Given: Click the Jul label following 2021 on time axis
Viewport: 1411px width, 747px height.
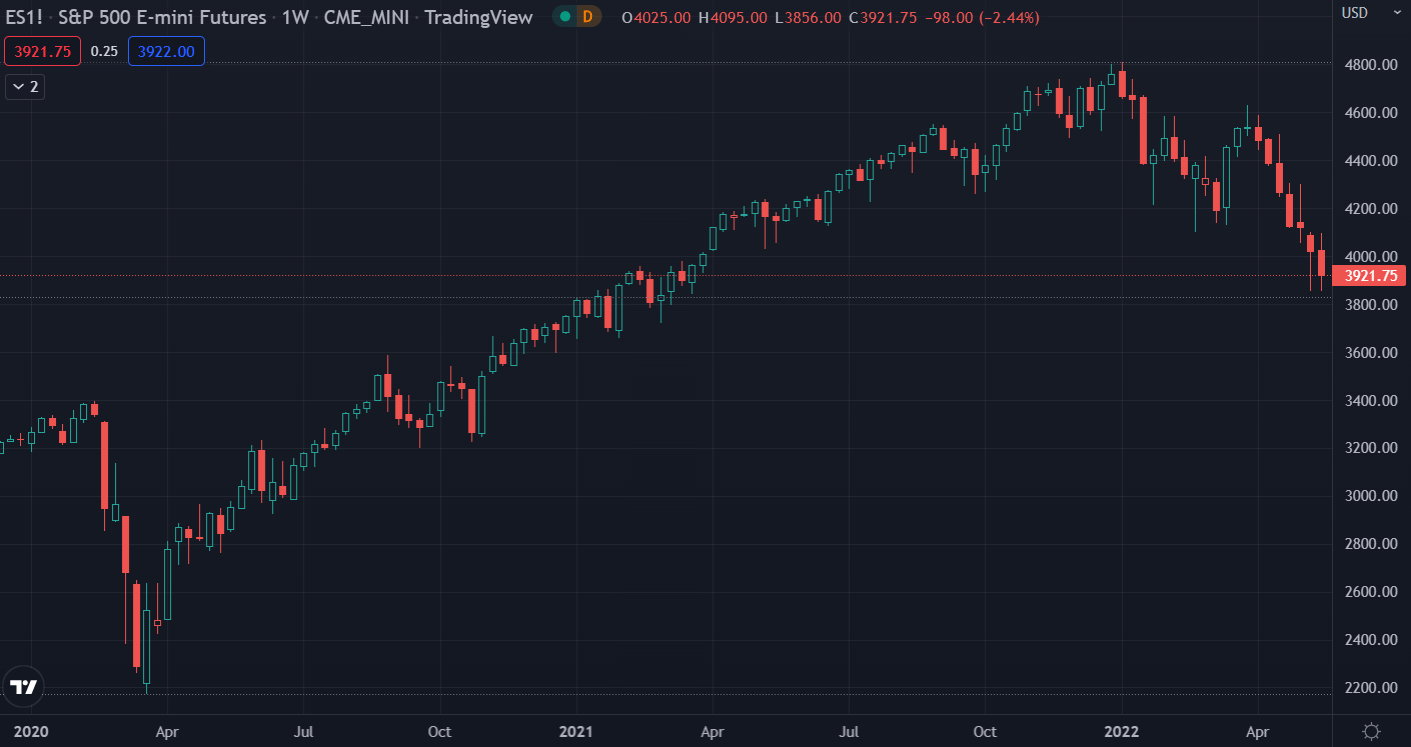Looking at the screenshot, I should click(x=849, y=731).
